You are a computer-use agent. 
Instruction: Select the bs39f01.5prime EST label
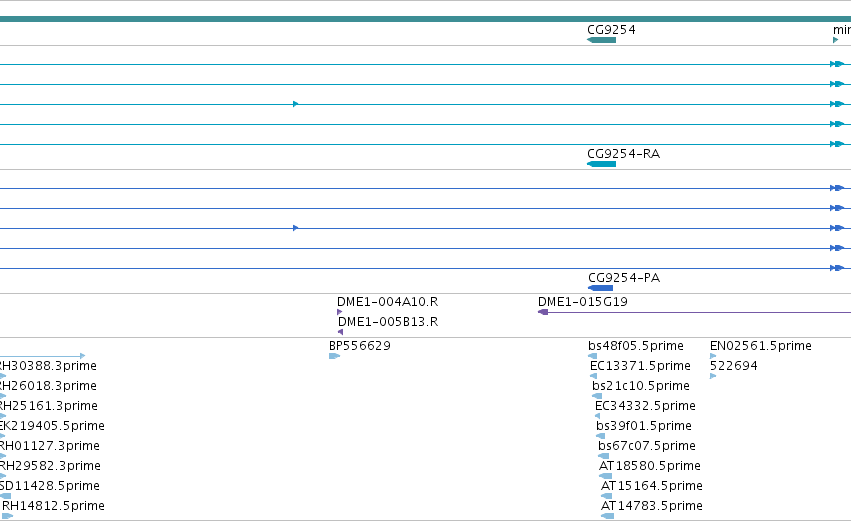click(644, 426)
